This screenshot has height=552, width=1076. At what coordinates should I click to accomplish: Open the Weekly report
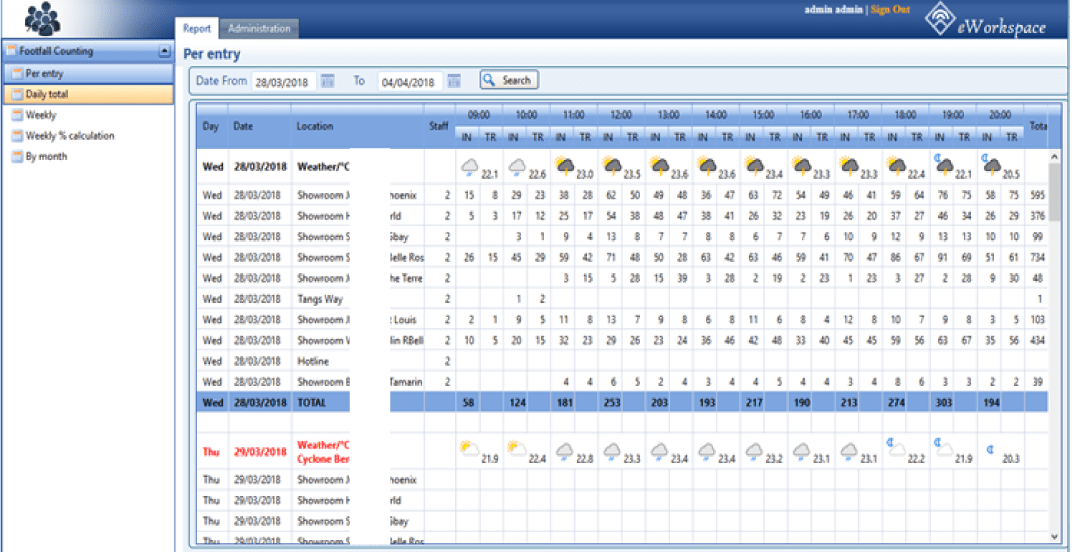[x=40, y=115]
